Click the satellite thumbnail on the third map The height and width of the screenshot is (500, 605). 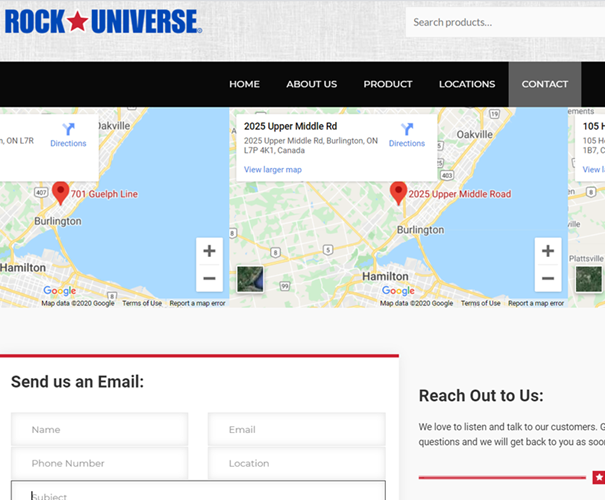pos(588,279)
